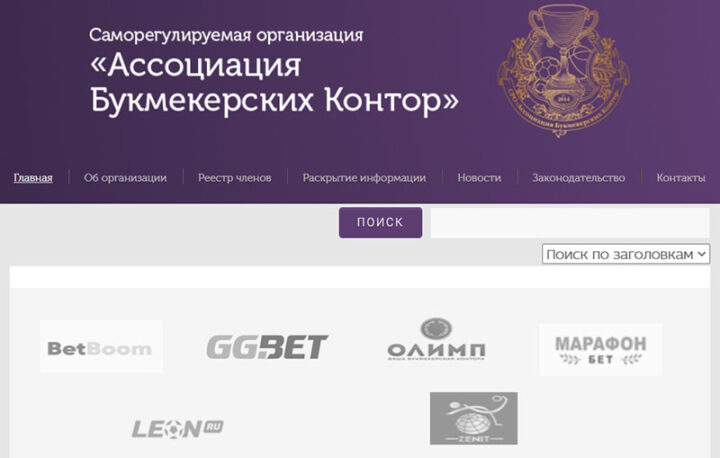The image size is (720, 458).
Task: Navigate to Раскрытие информации section
Action: [364, 178]
